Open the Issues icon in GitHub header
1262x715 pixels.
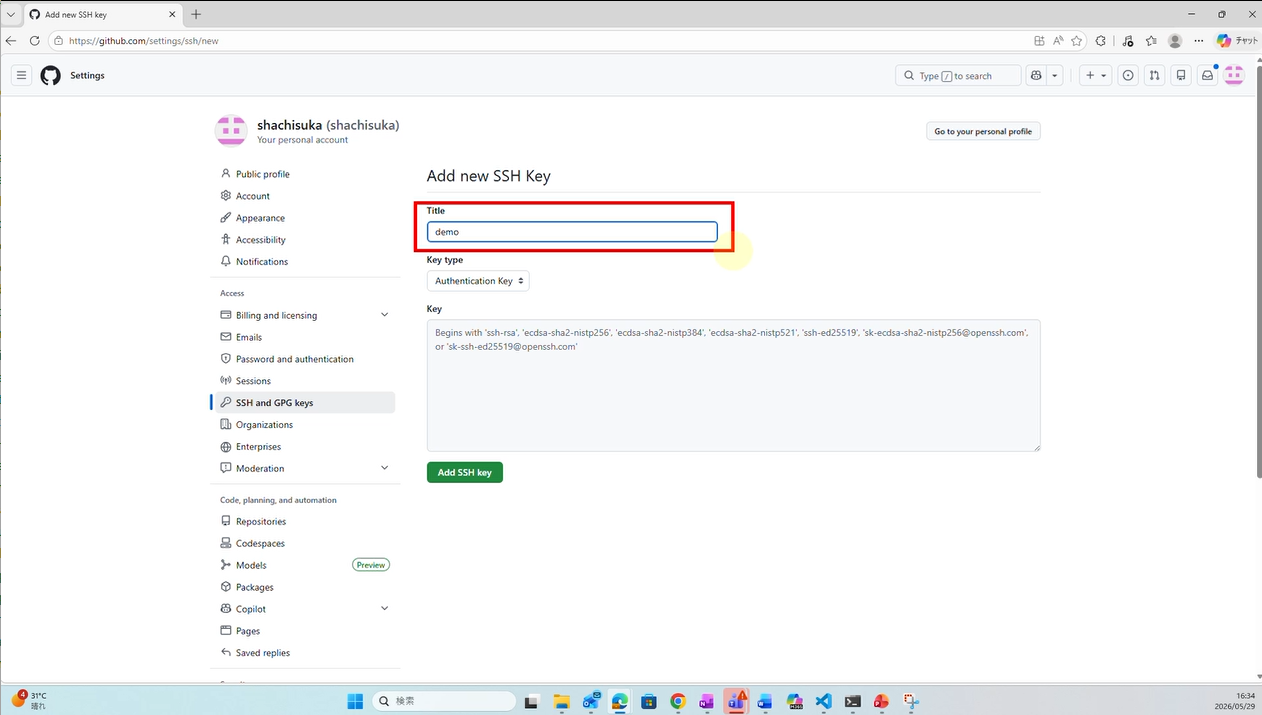(x=1128, y=75)
